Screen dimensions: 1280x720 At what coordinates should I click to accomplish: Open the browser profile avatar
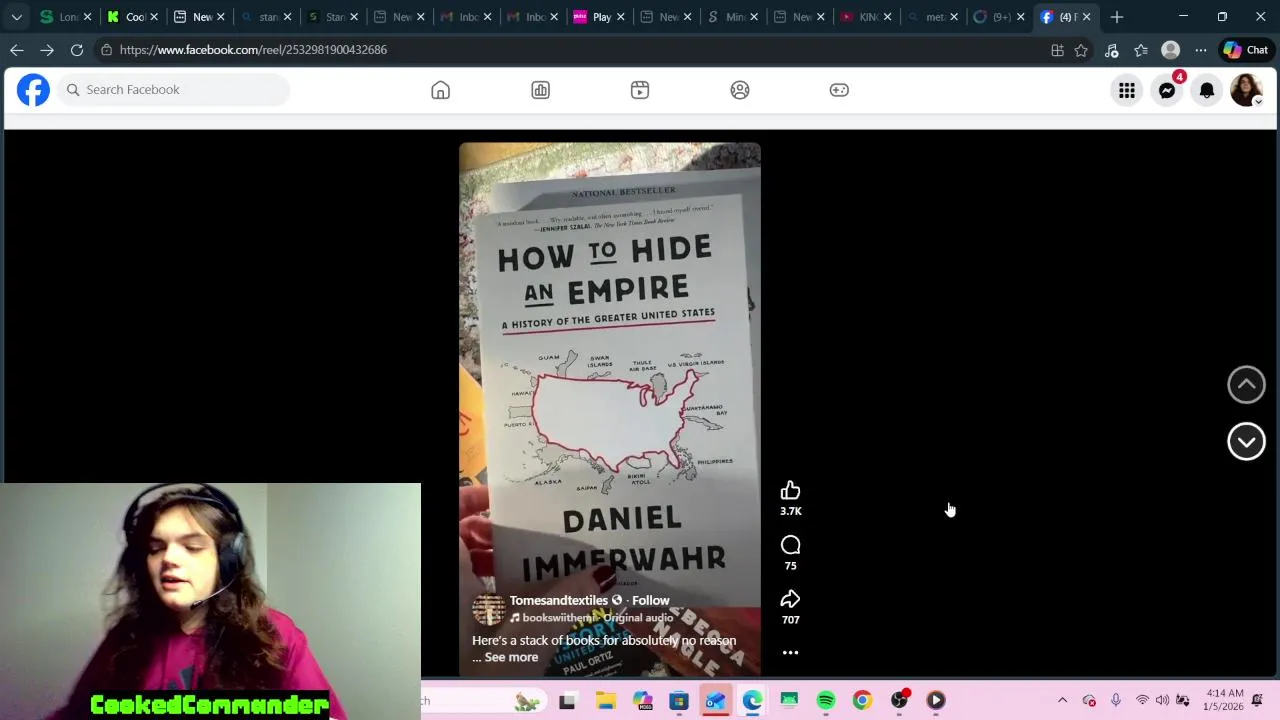(x=1171, y=50)
